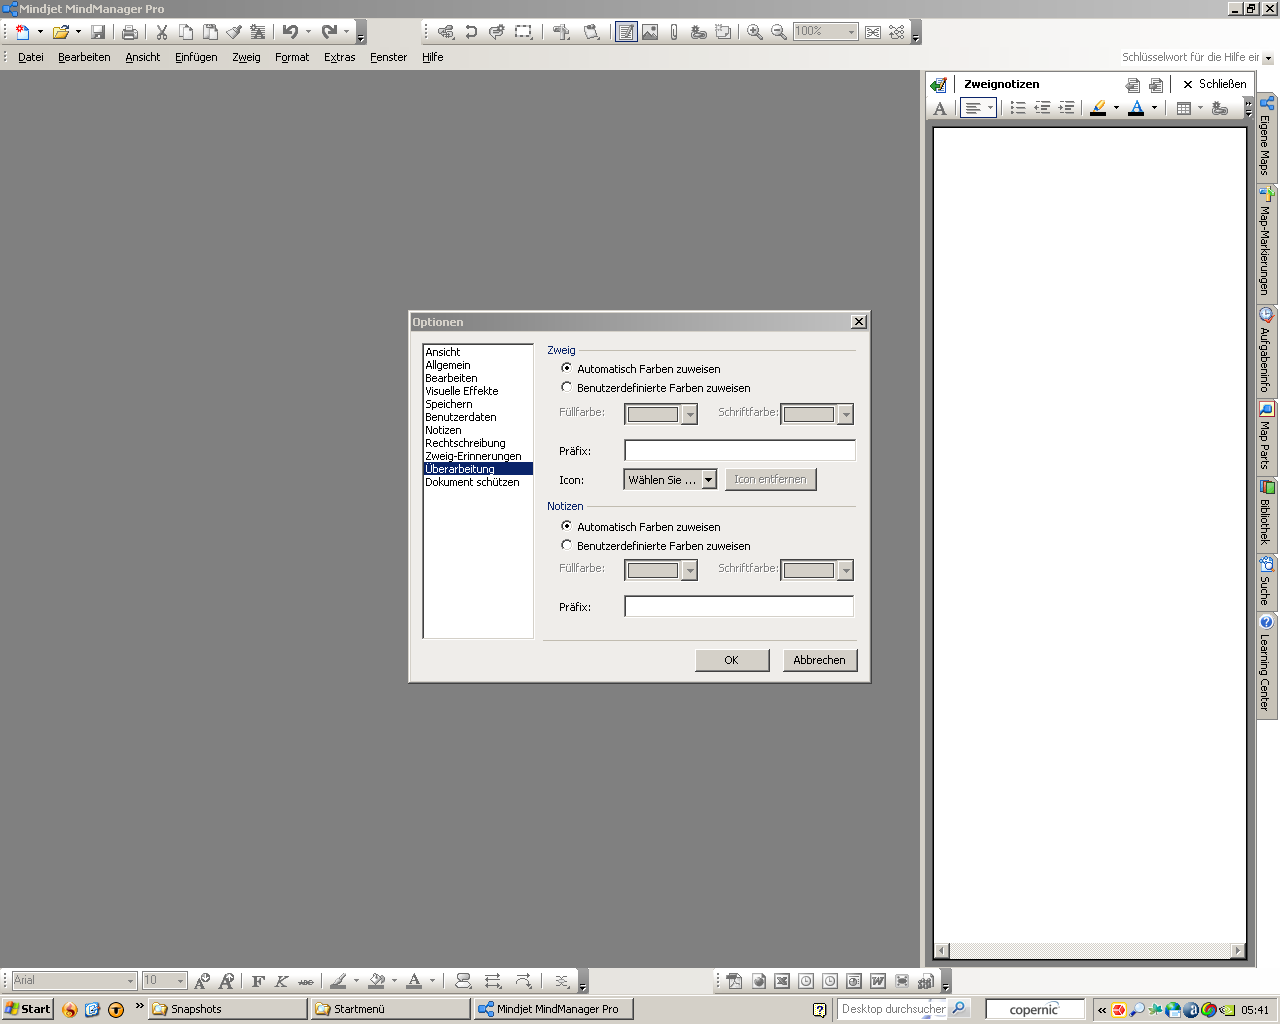Click the highlighter color icon in notes toolbar
The height and width of the screenshot is (1024, 1280).
coord(1098,108)
